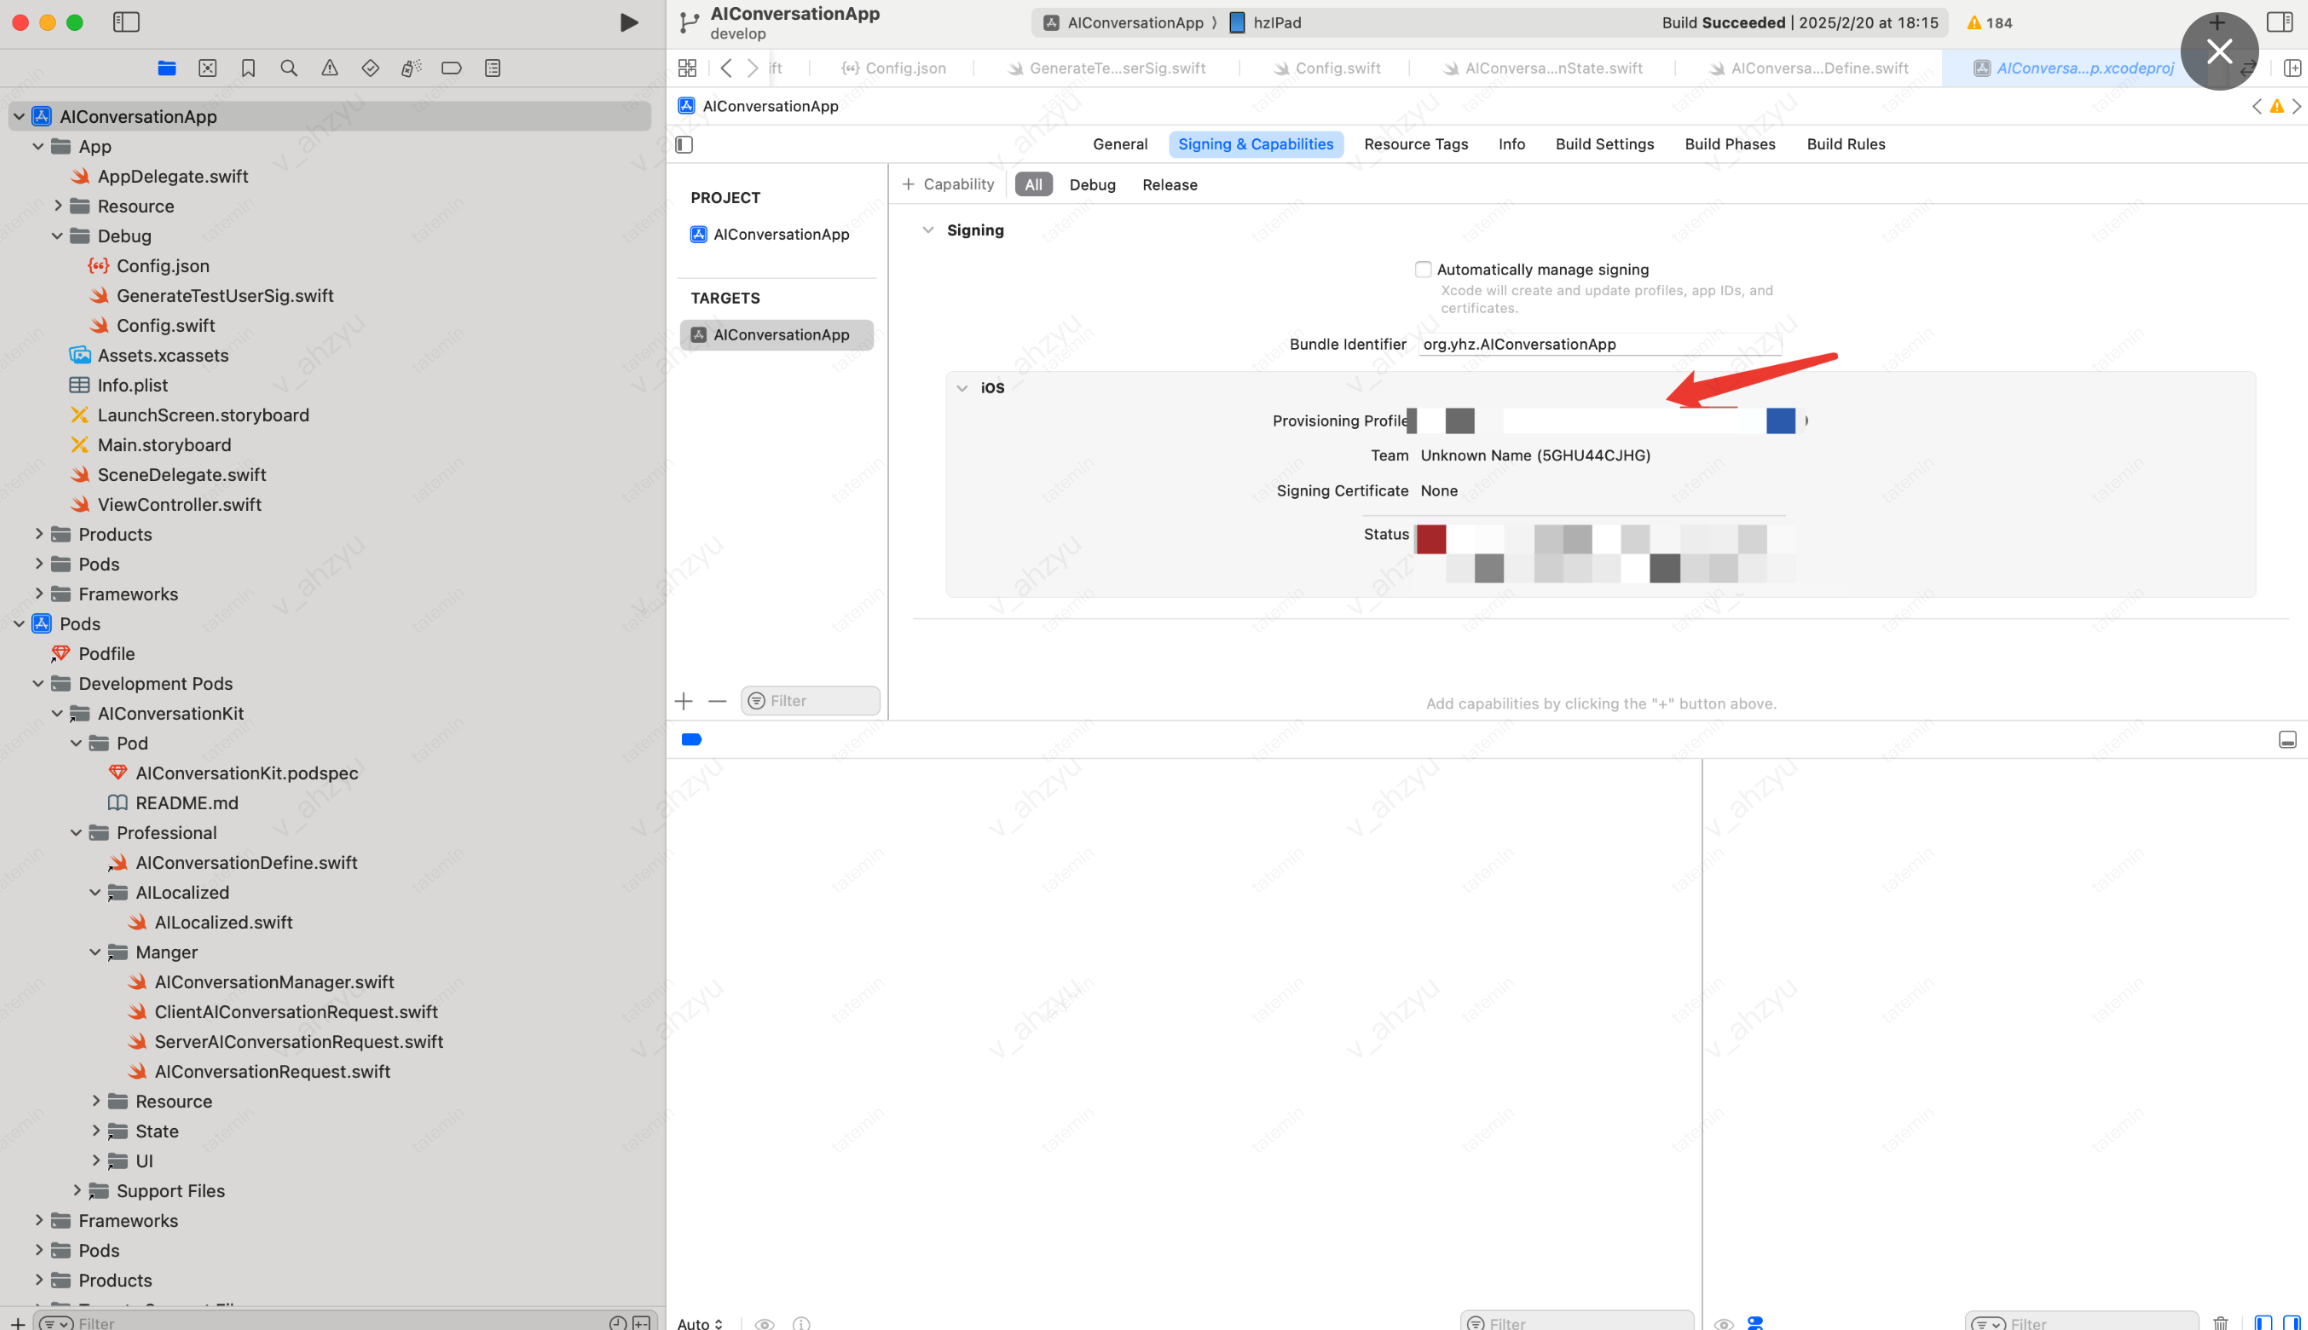Expand the State folder
The image size is (2308, 1330).
(x=96, y=1131)
